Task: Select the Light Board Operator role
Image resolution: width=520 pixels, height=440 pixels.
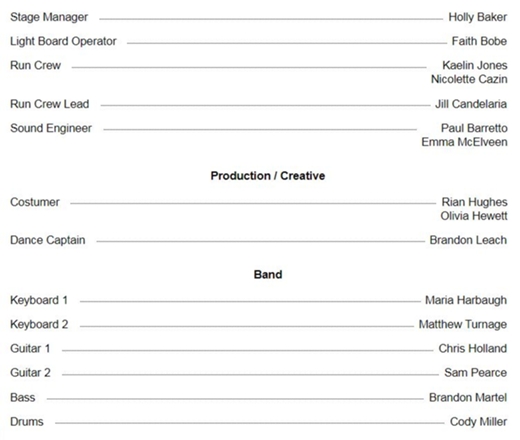Action: point(63,41)
